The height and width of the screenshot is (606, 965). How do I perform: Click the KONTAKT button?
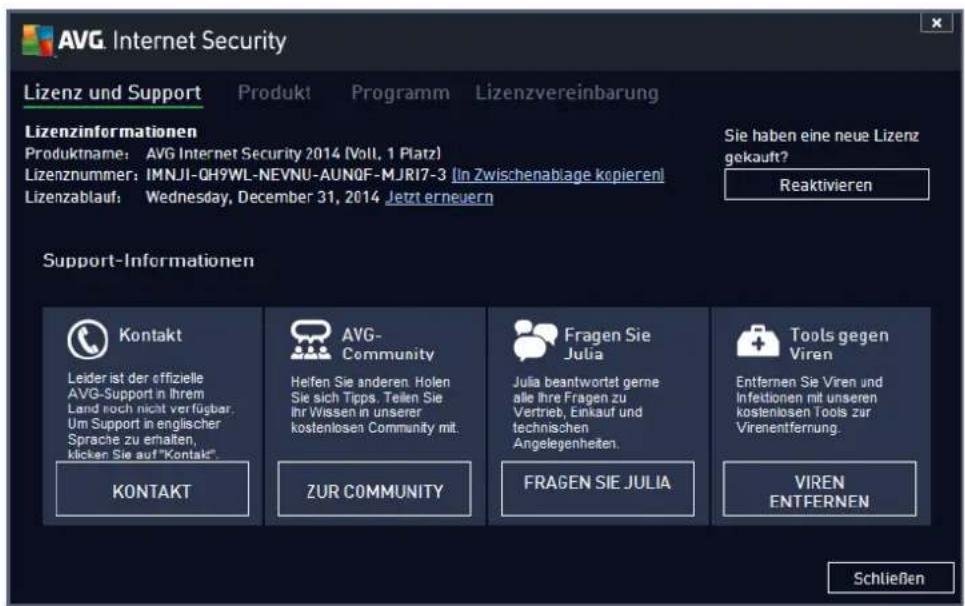pyautogui.click(x=152, y=489)
